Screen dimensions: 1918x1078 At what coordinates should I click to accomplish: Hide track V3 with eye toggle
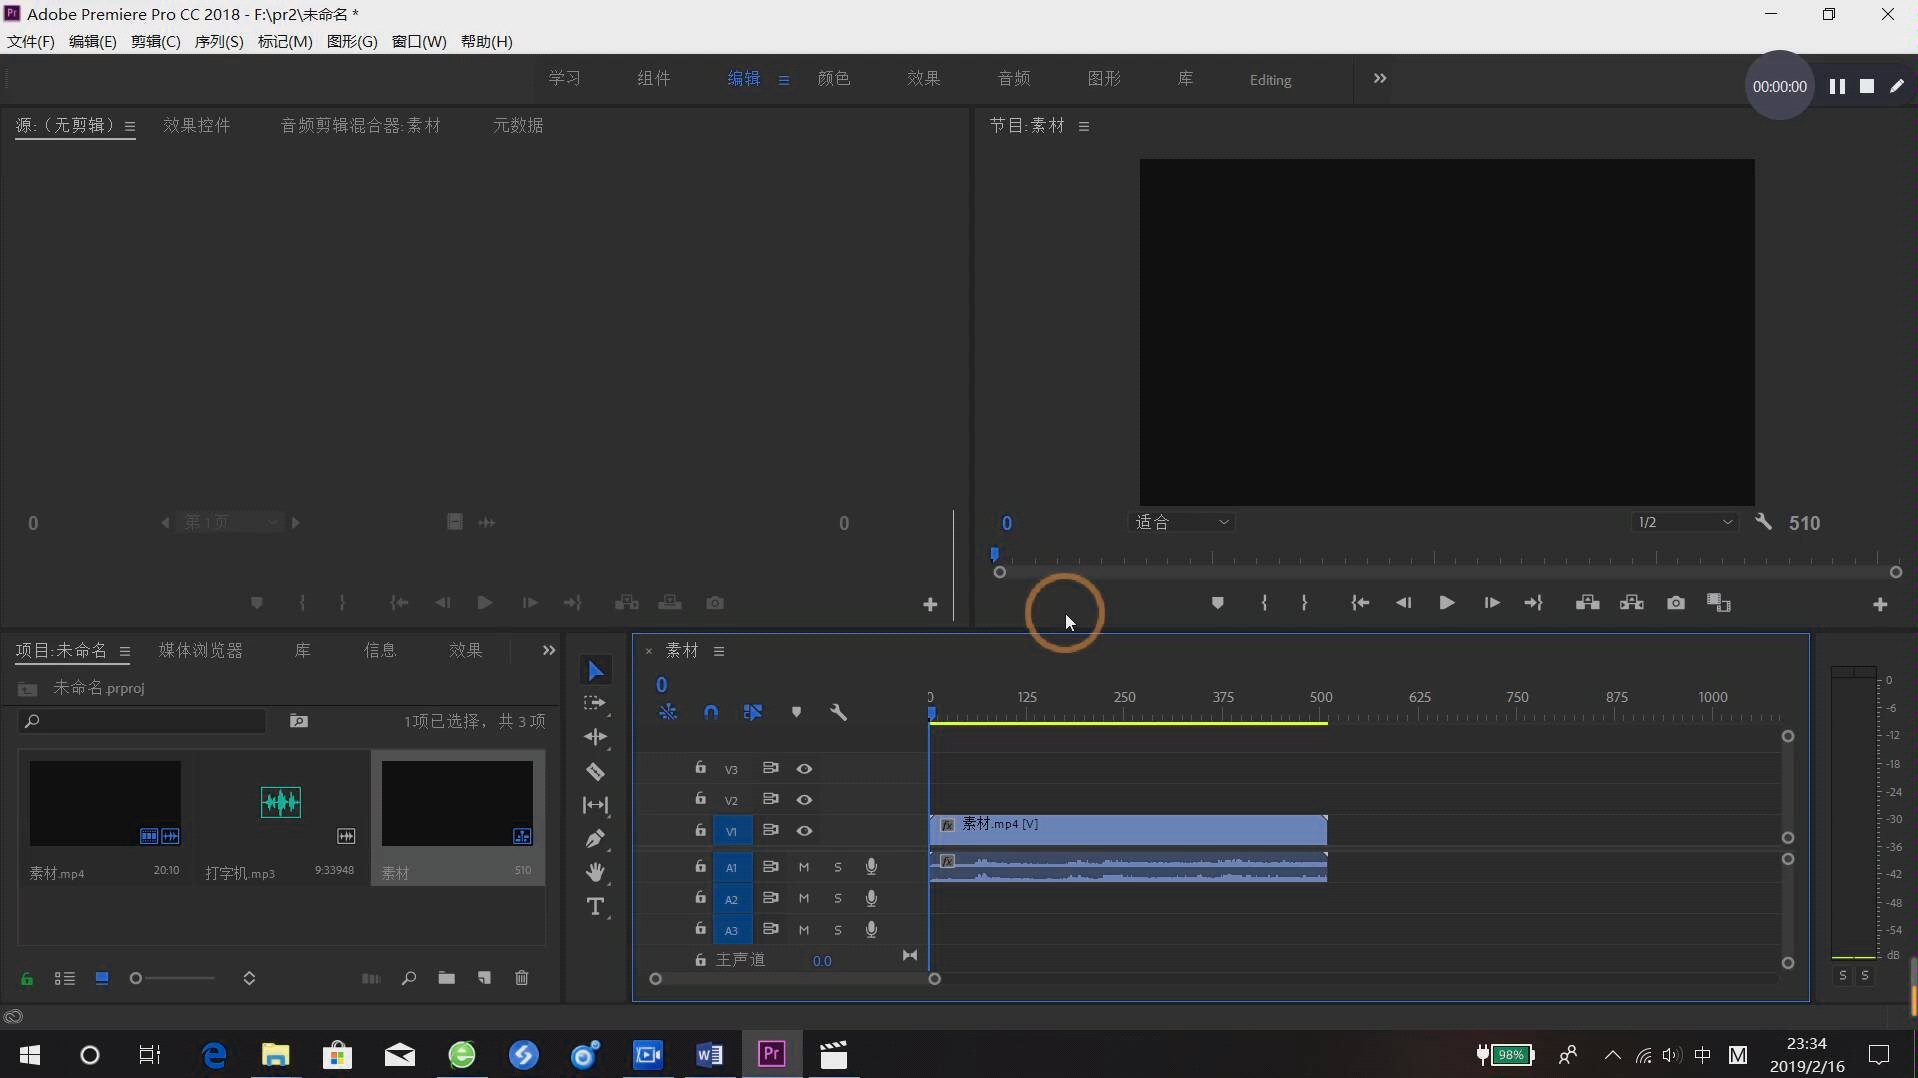804,769
